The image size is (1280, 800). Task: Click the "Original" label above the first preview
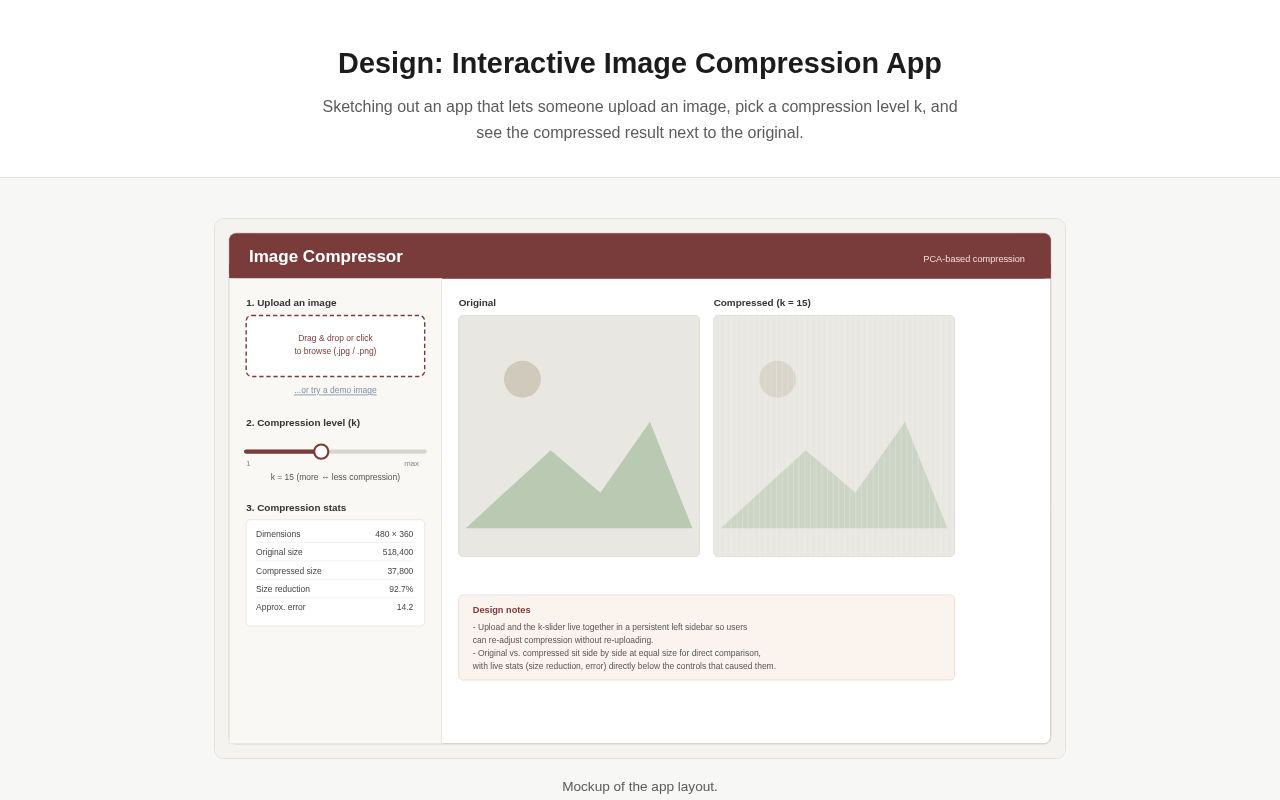coord(477,303)
